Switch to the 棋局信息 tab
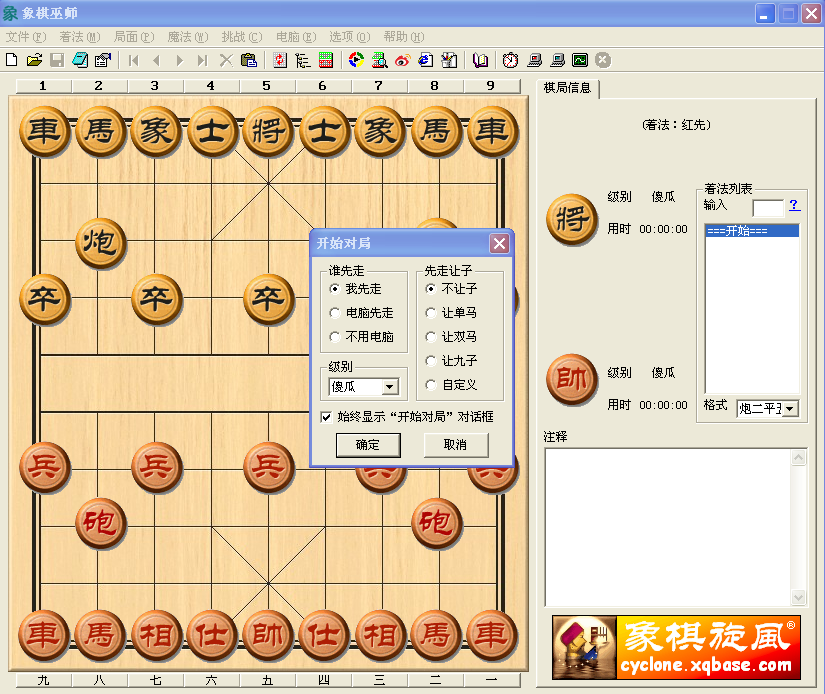The image size is (825, 694). tap(567, 88)
